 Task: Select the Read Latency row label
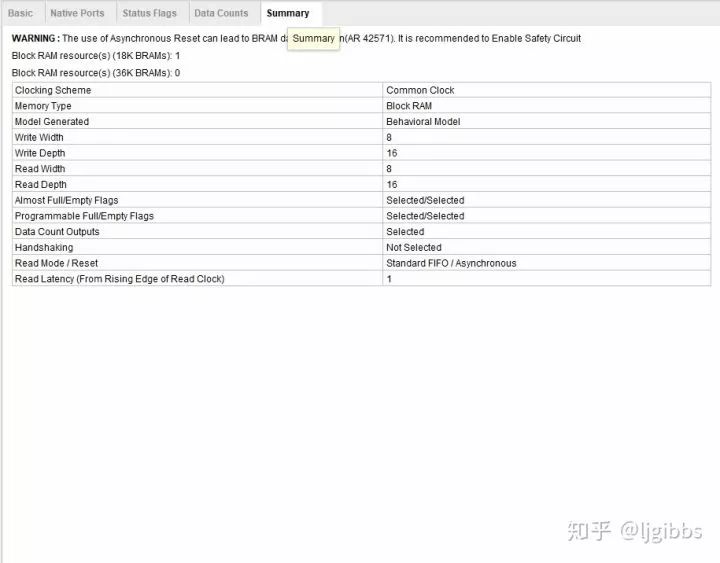(x=119, y=279)
